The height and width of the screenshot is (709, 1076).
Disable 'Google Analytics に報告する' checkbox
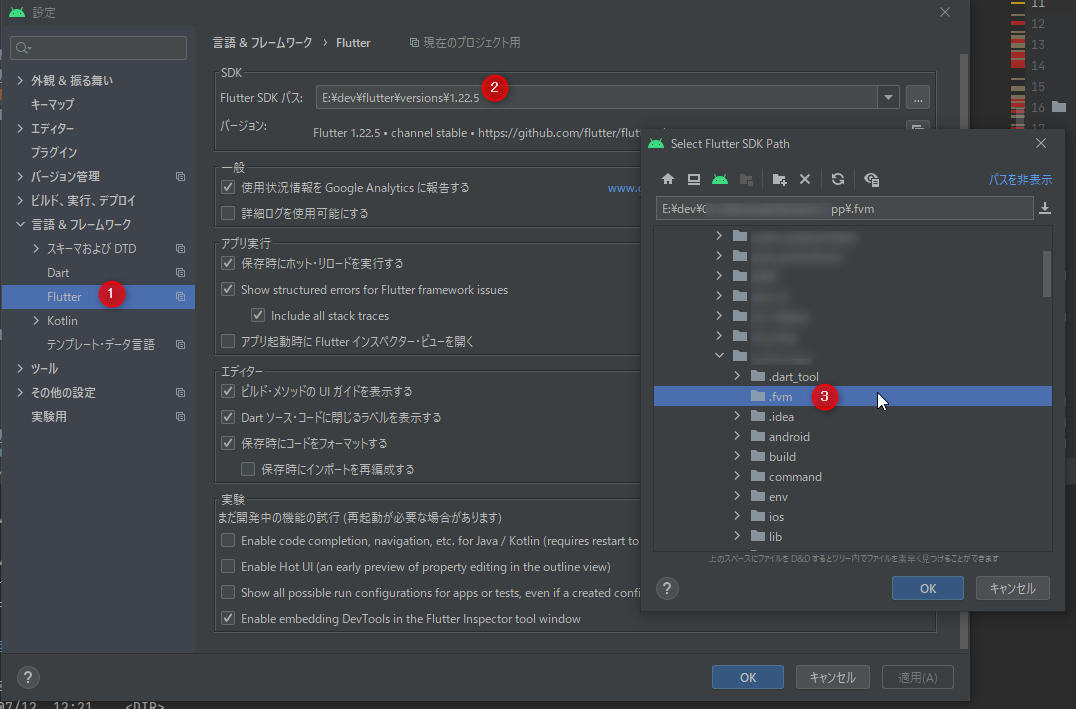click(x=225, y=187)
